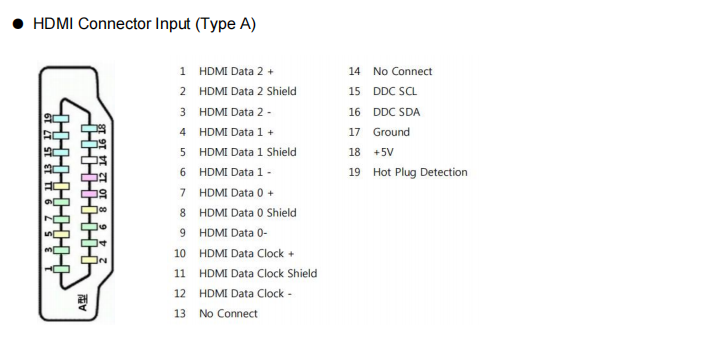Screen dimensions: 710x363
Task: Select pin 1 in the connector diagram
Action: (61, 269)
